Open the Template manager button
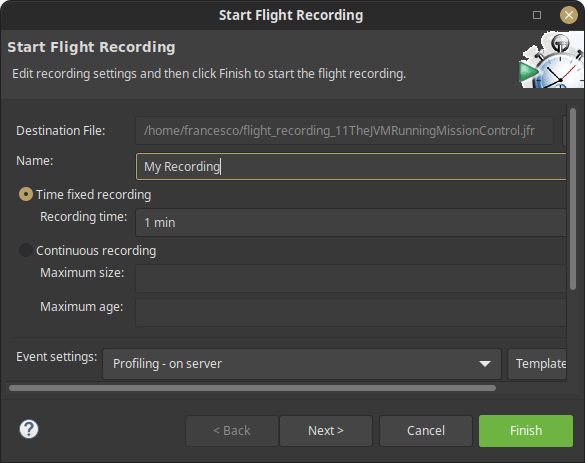 pos(537,364)
